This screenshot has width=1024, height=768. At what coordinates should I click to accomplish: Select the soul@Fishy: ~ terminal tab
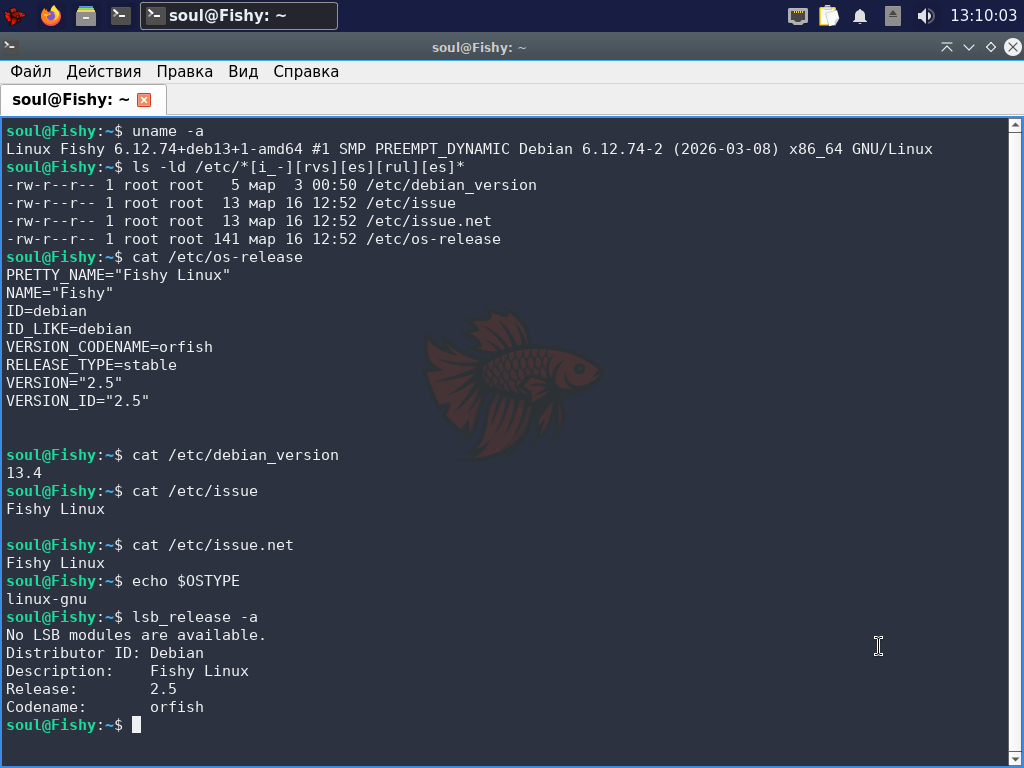[x=70, y=100]
